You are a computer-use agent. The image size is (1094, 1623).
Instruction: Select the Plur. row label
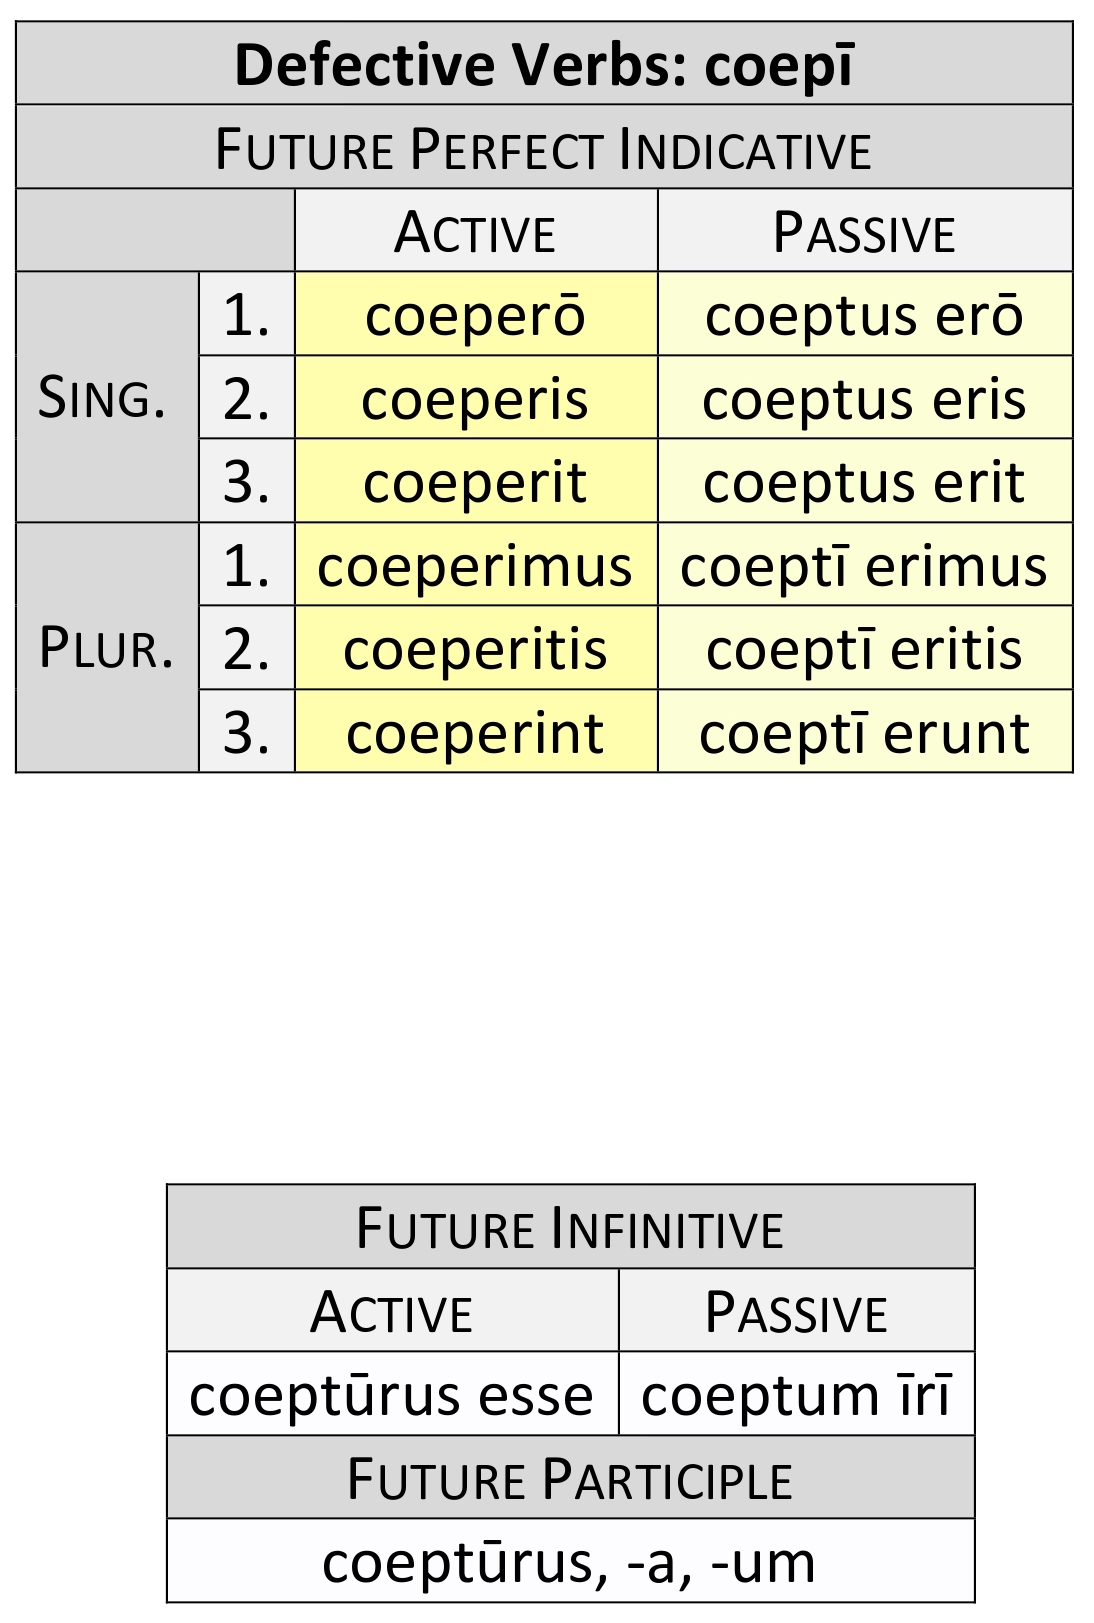pos(106,648)
